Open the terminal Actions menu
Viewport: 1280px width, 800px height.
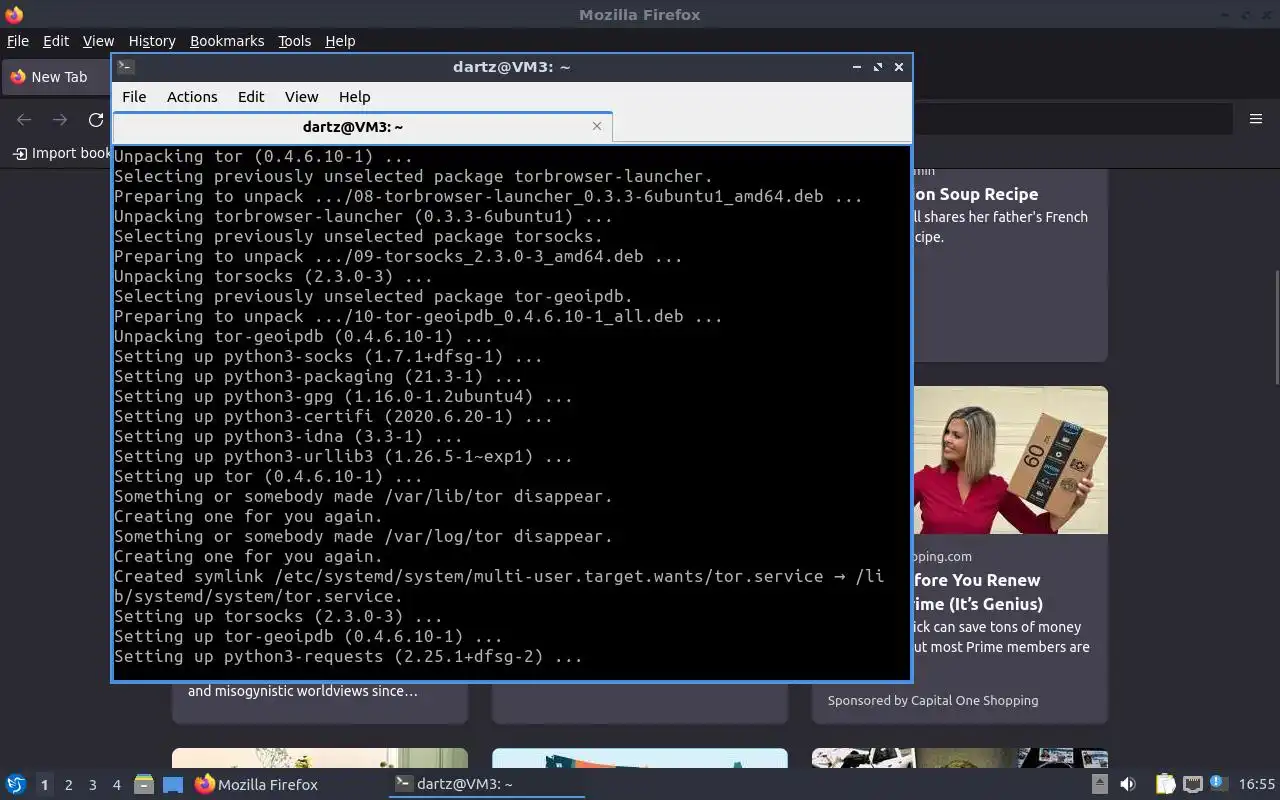pos(192,97)
